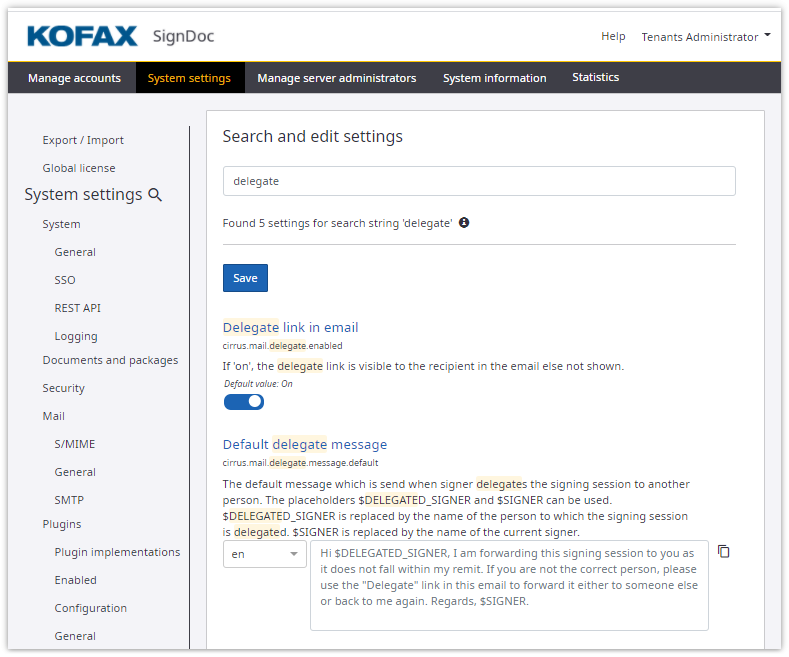This screenshot has height=657, width=789.
Task: Open the 'en' language dropdown
Action: tap(264, 554)
